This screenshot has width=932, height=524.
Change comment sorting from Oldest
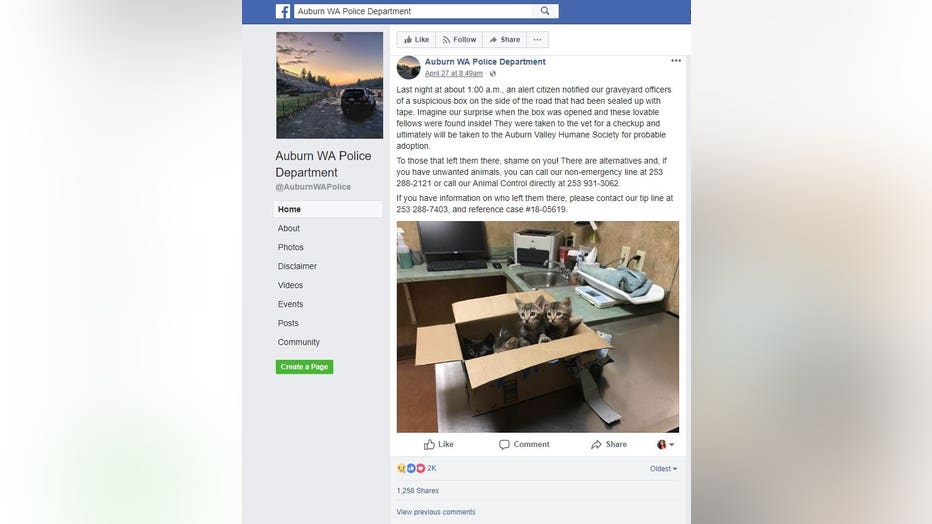(x=663, y=469)
